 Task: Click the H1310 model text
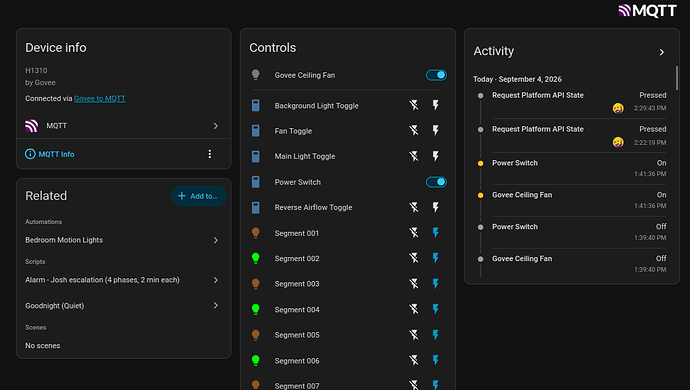36,70
